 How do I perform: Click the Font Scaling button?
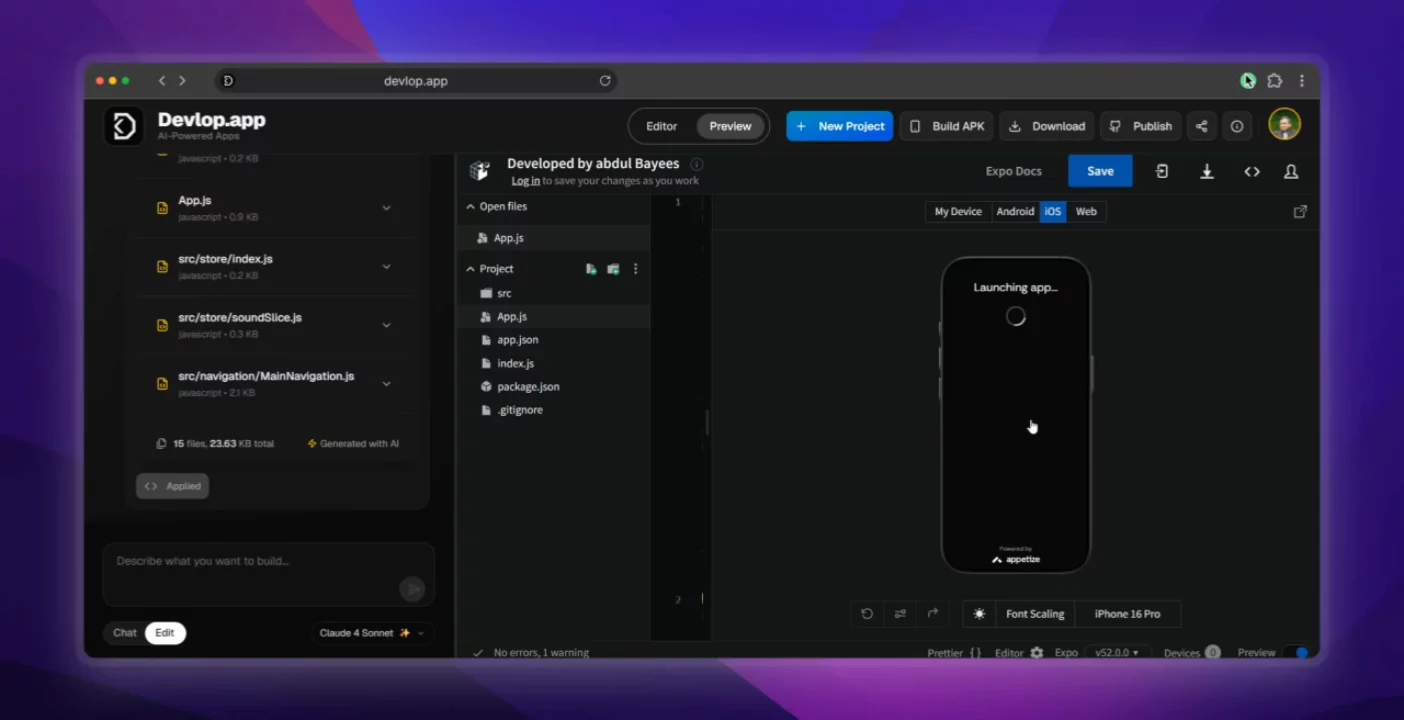coord(1035,614)
